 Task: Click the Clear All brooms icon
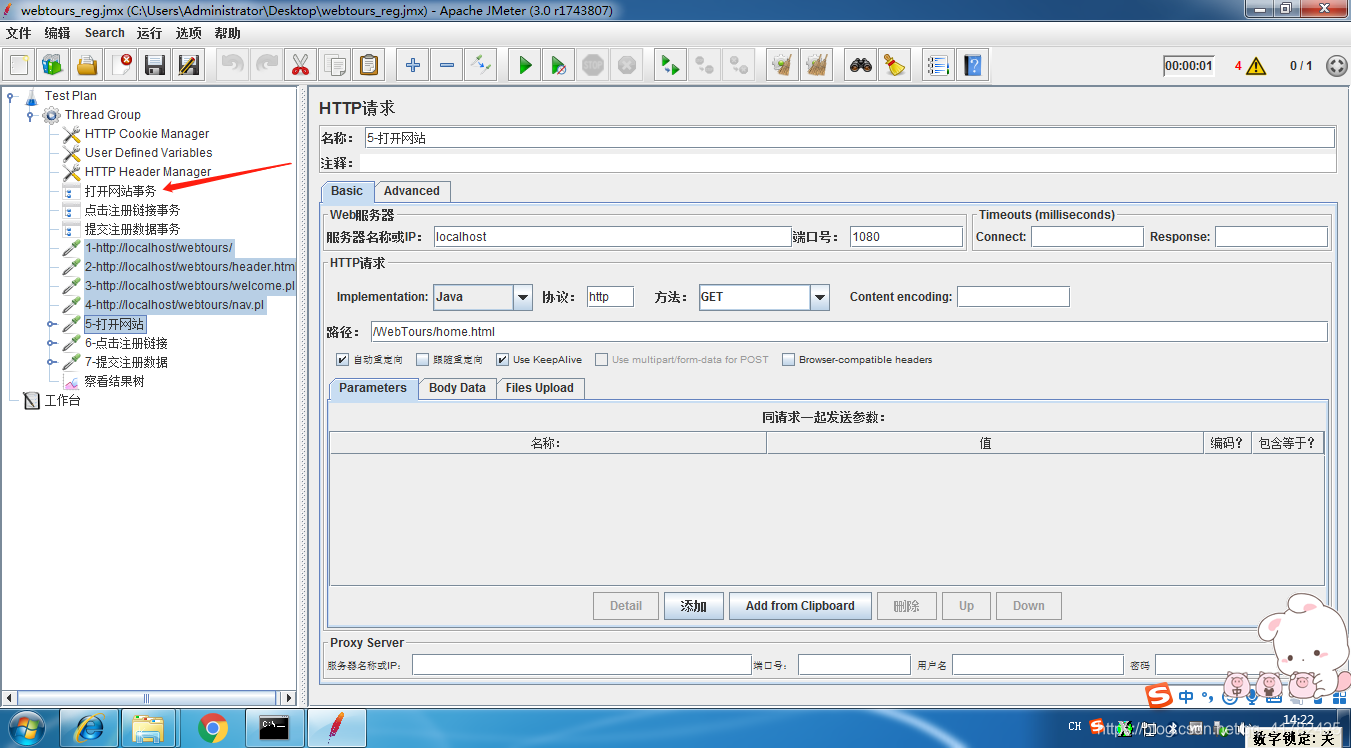point(817,66)
